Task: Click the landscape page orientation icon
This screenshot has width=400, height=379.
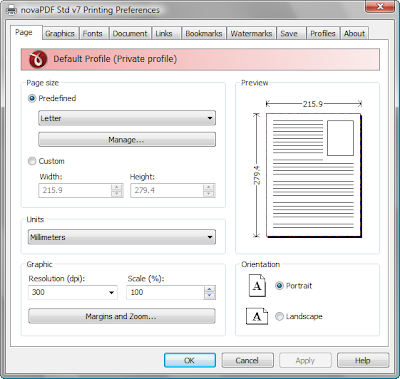Action: 257,316
